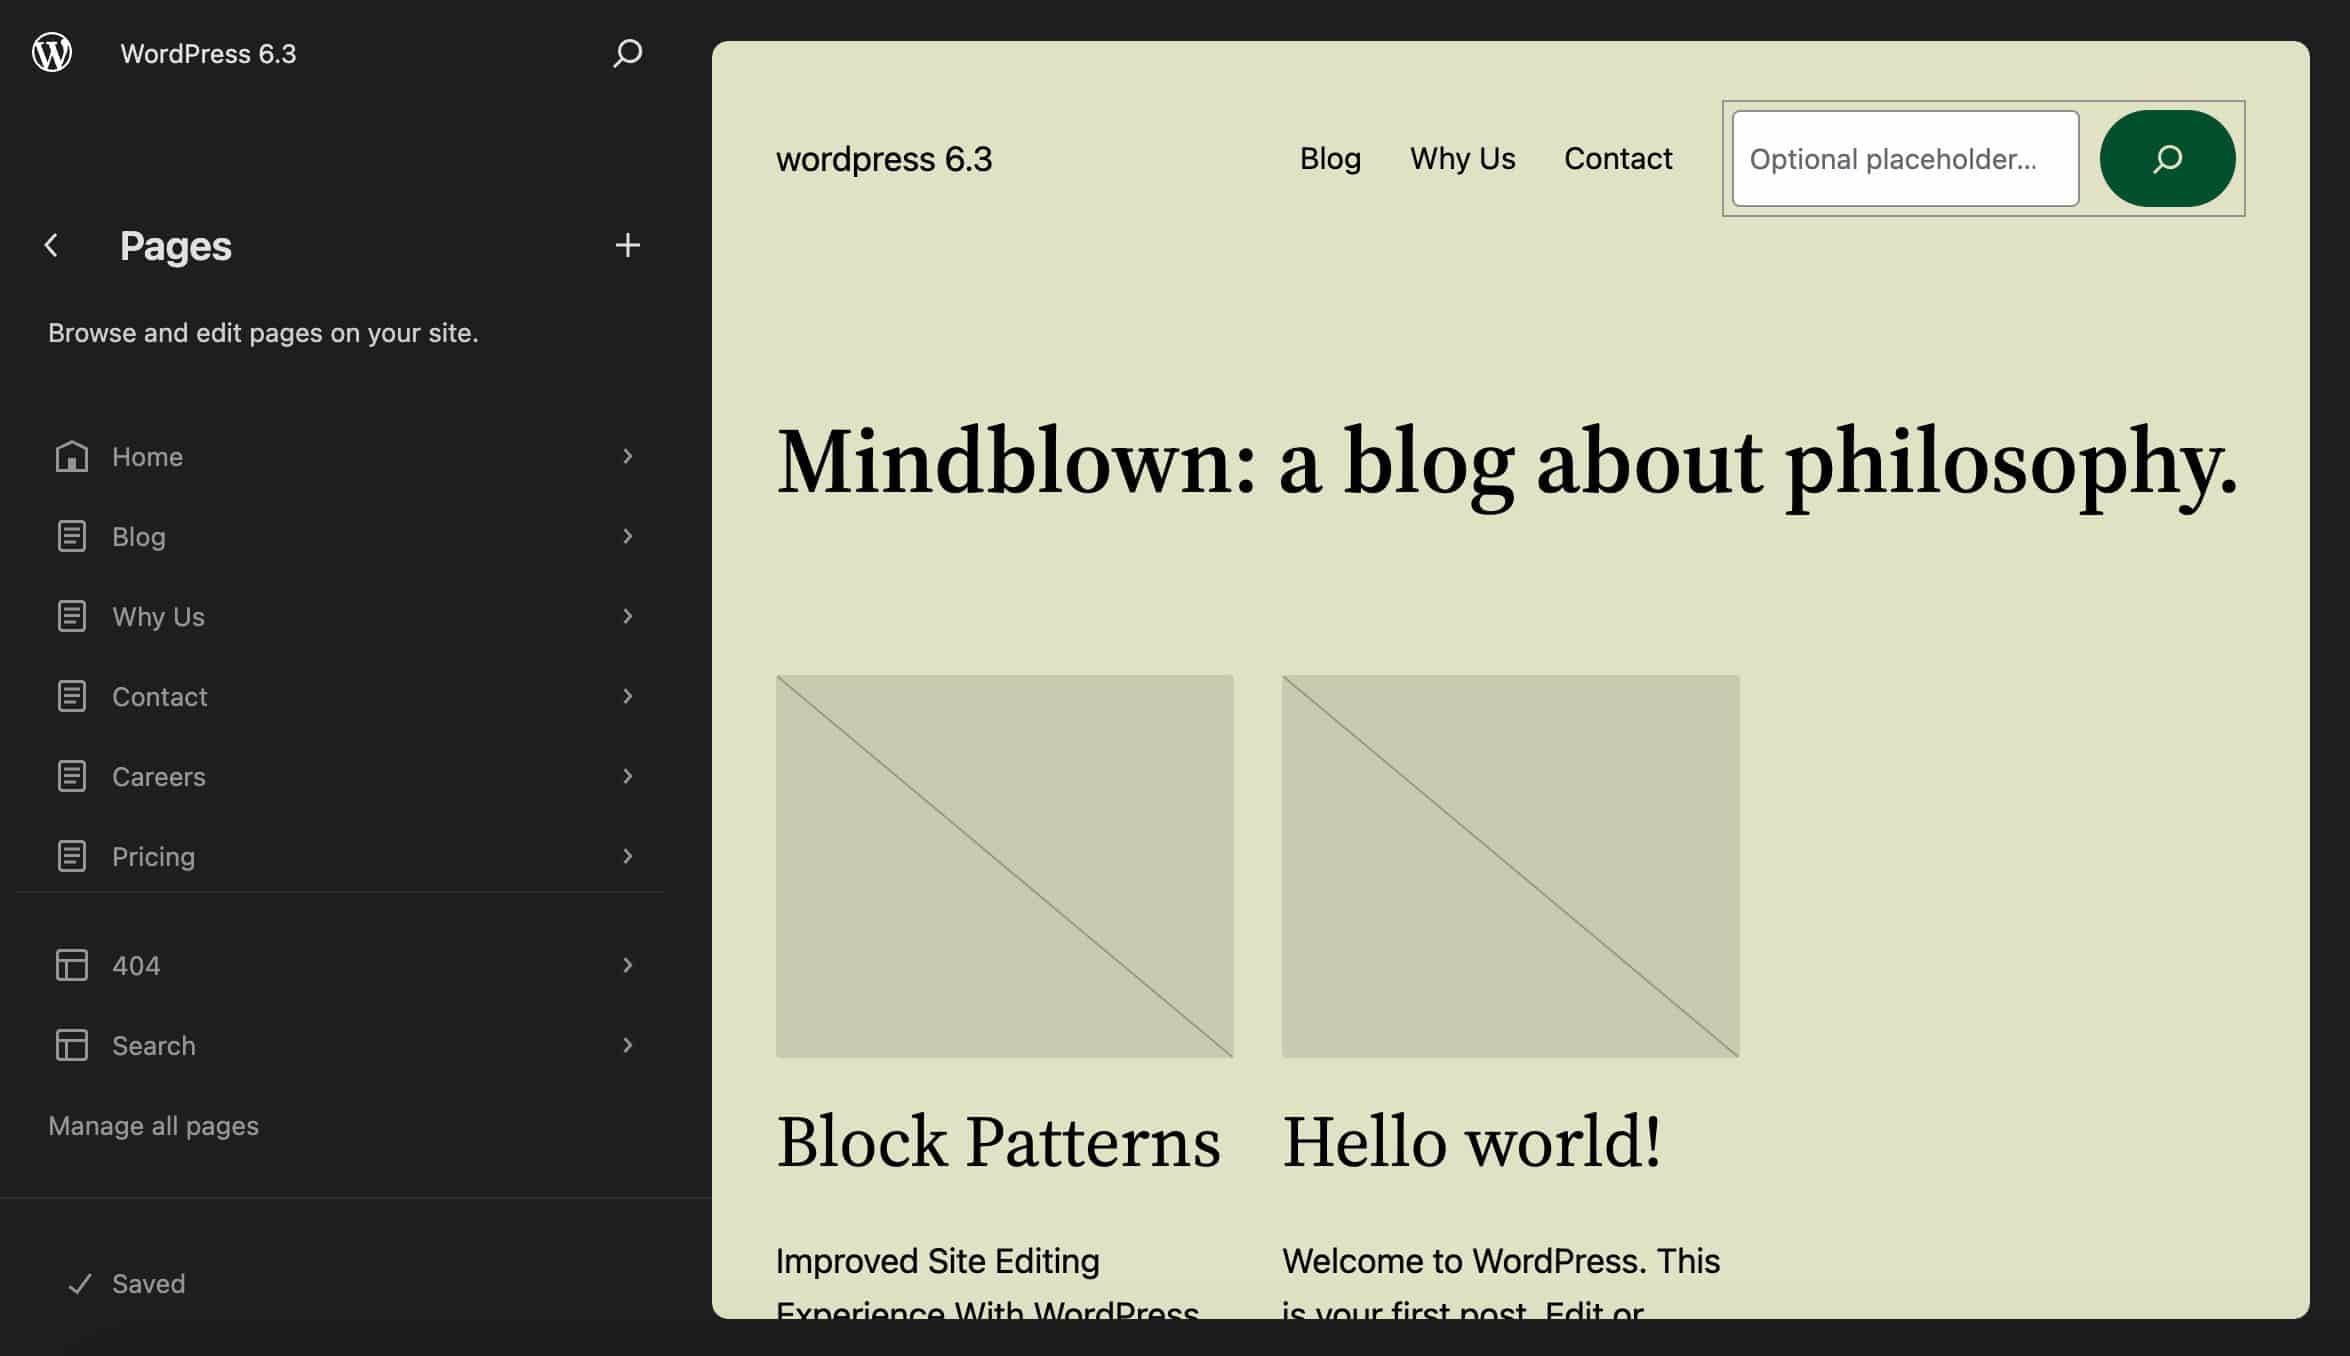Click the 404 template icon
The width and height of the screenshot is (2350, 1356).
point(71,964)
